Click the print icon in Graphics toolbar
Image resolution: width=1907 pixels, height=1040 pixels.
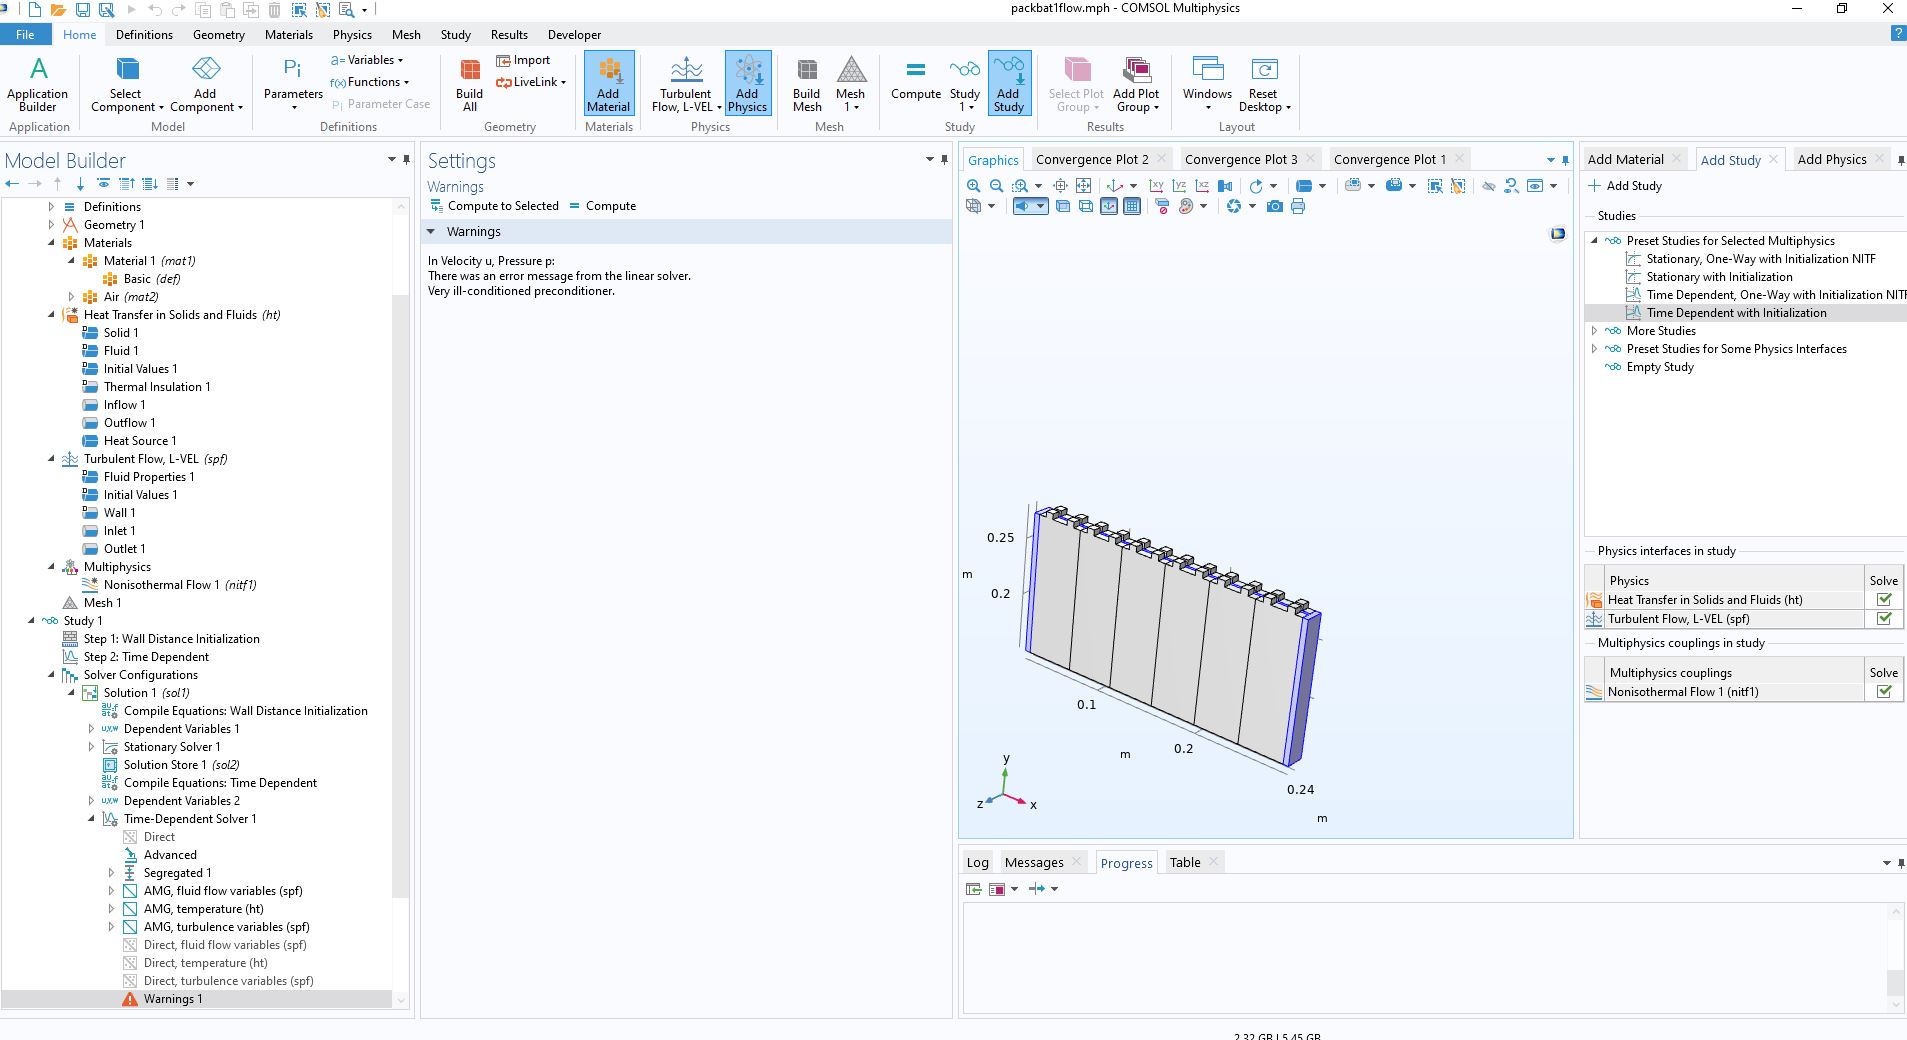coord(1298,207)
